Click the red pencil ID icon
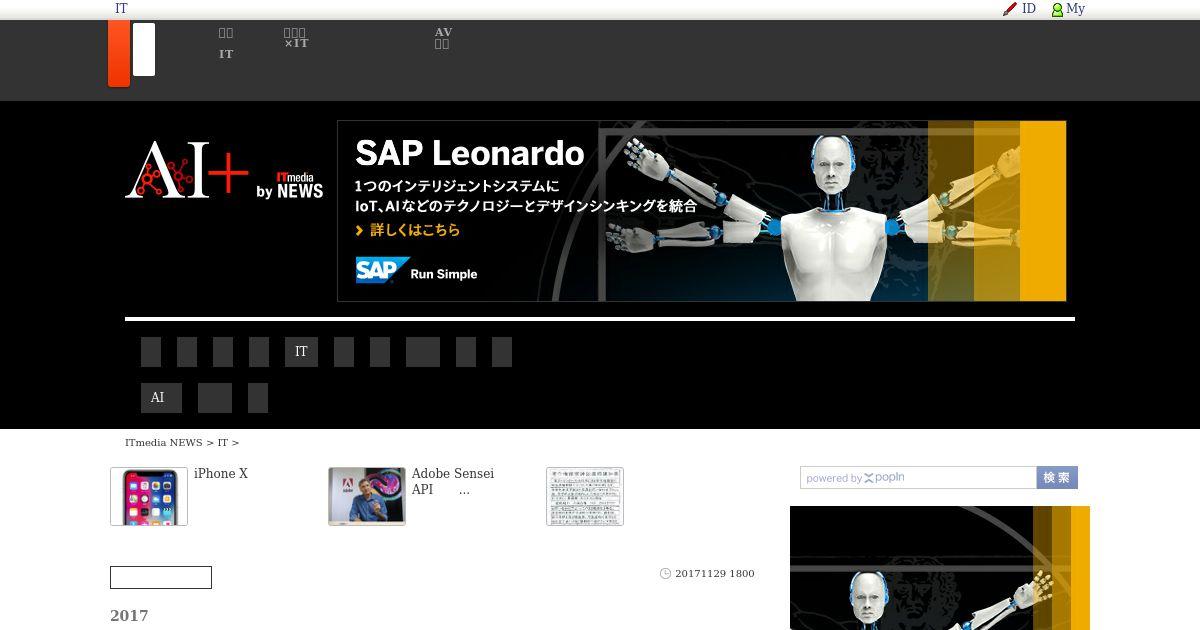 [x=1010, y=9]
